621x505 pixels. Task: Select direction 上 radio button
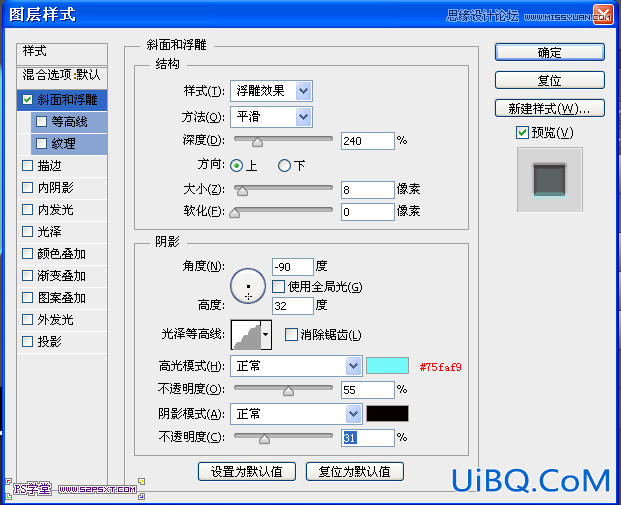click(x=236, y=165)
